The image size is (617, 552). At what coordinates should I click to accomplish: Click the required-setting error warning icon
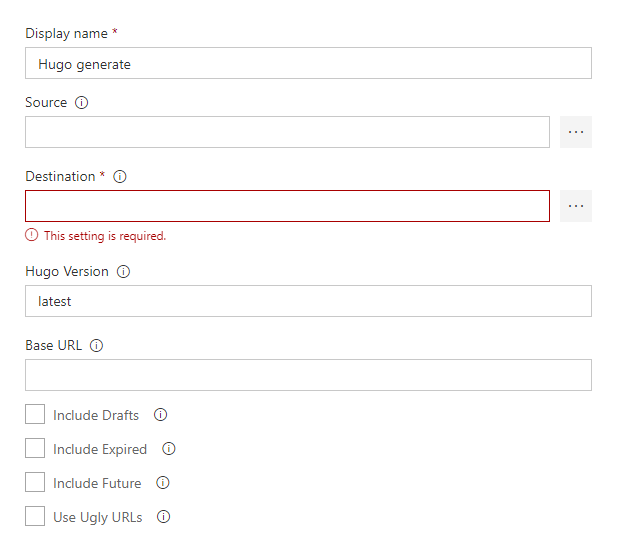pos(31,235)
